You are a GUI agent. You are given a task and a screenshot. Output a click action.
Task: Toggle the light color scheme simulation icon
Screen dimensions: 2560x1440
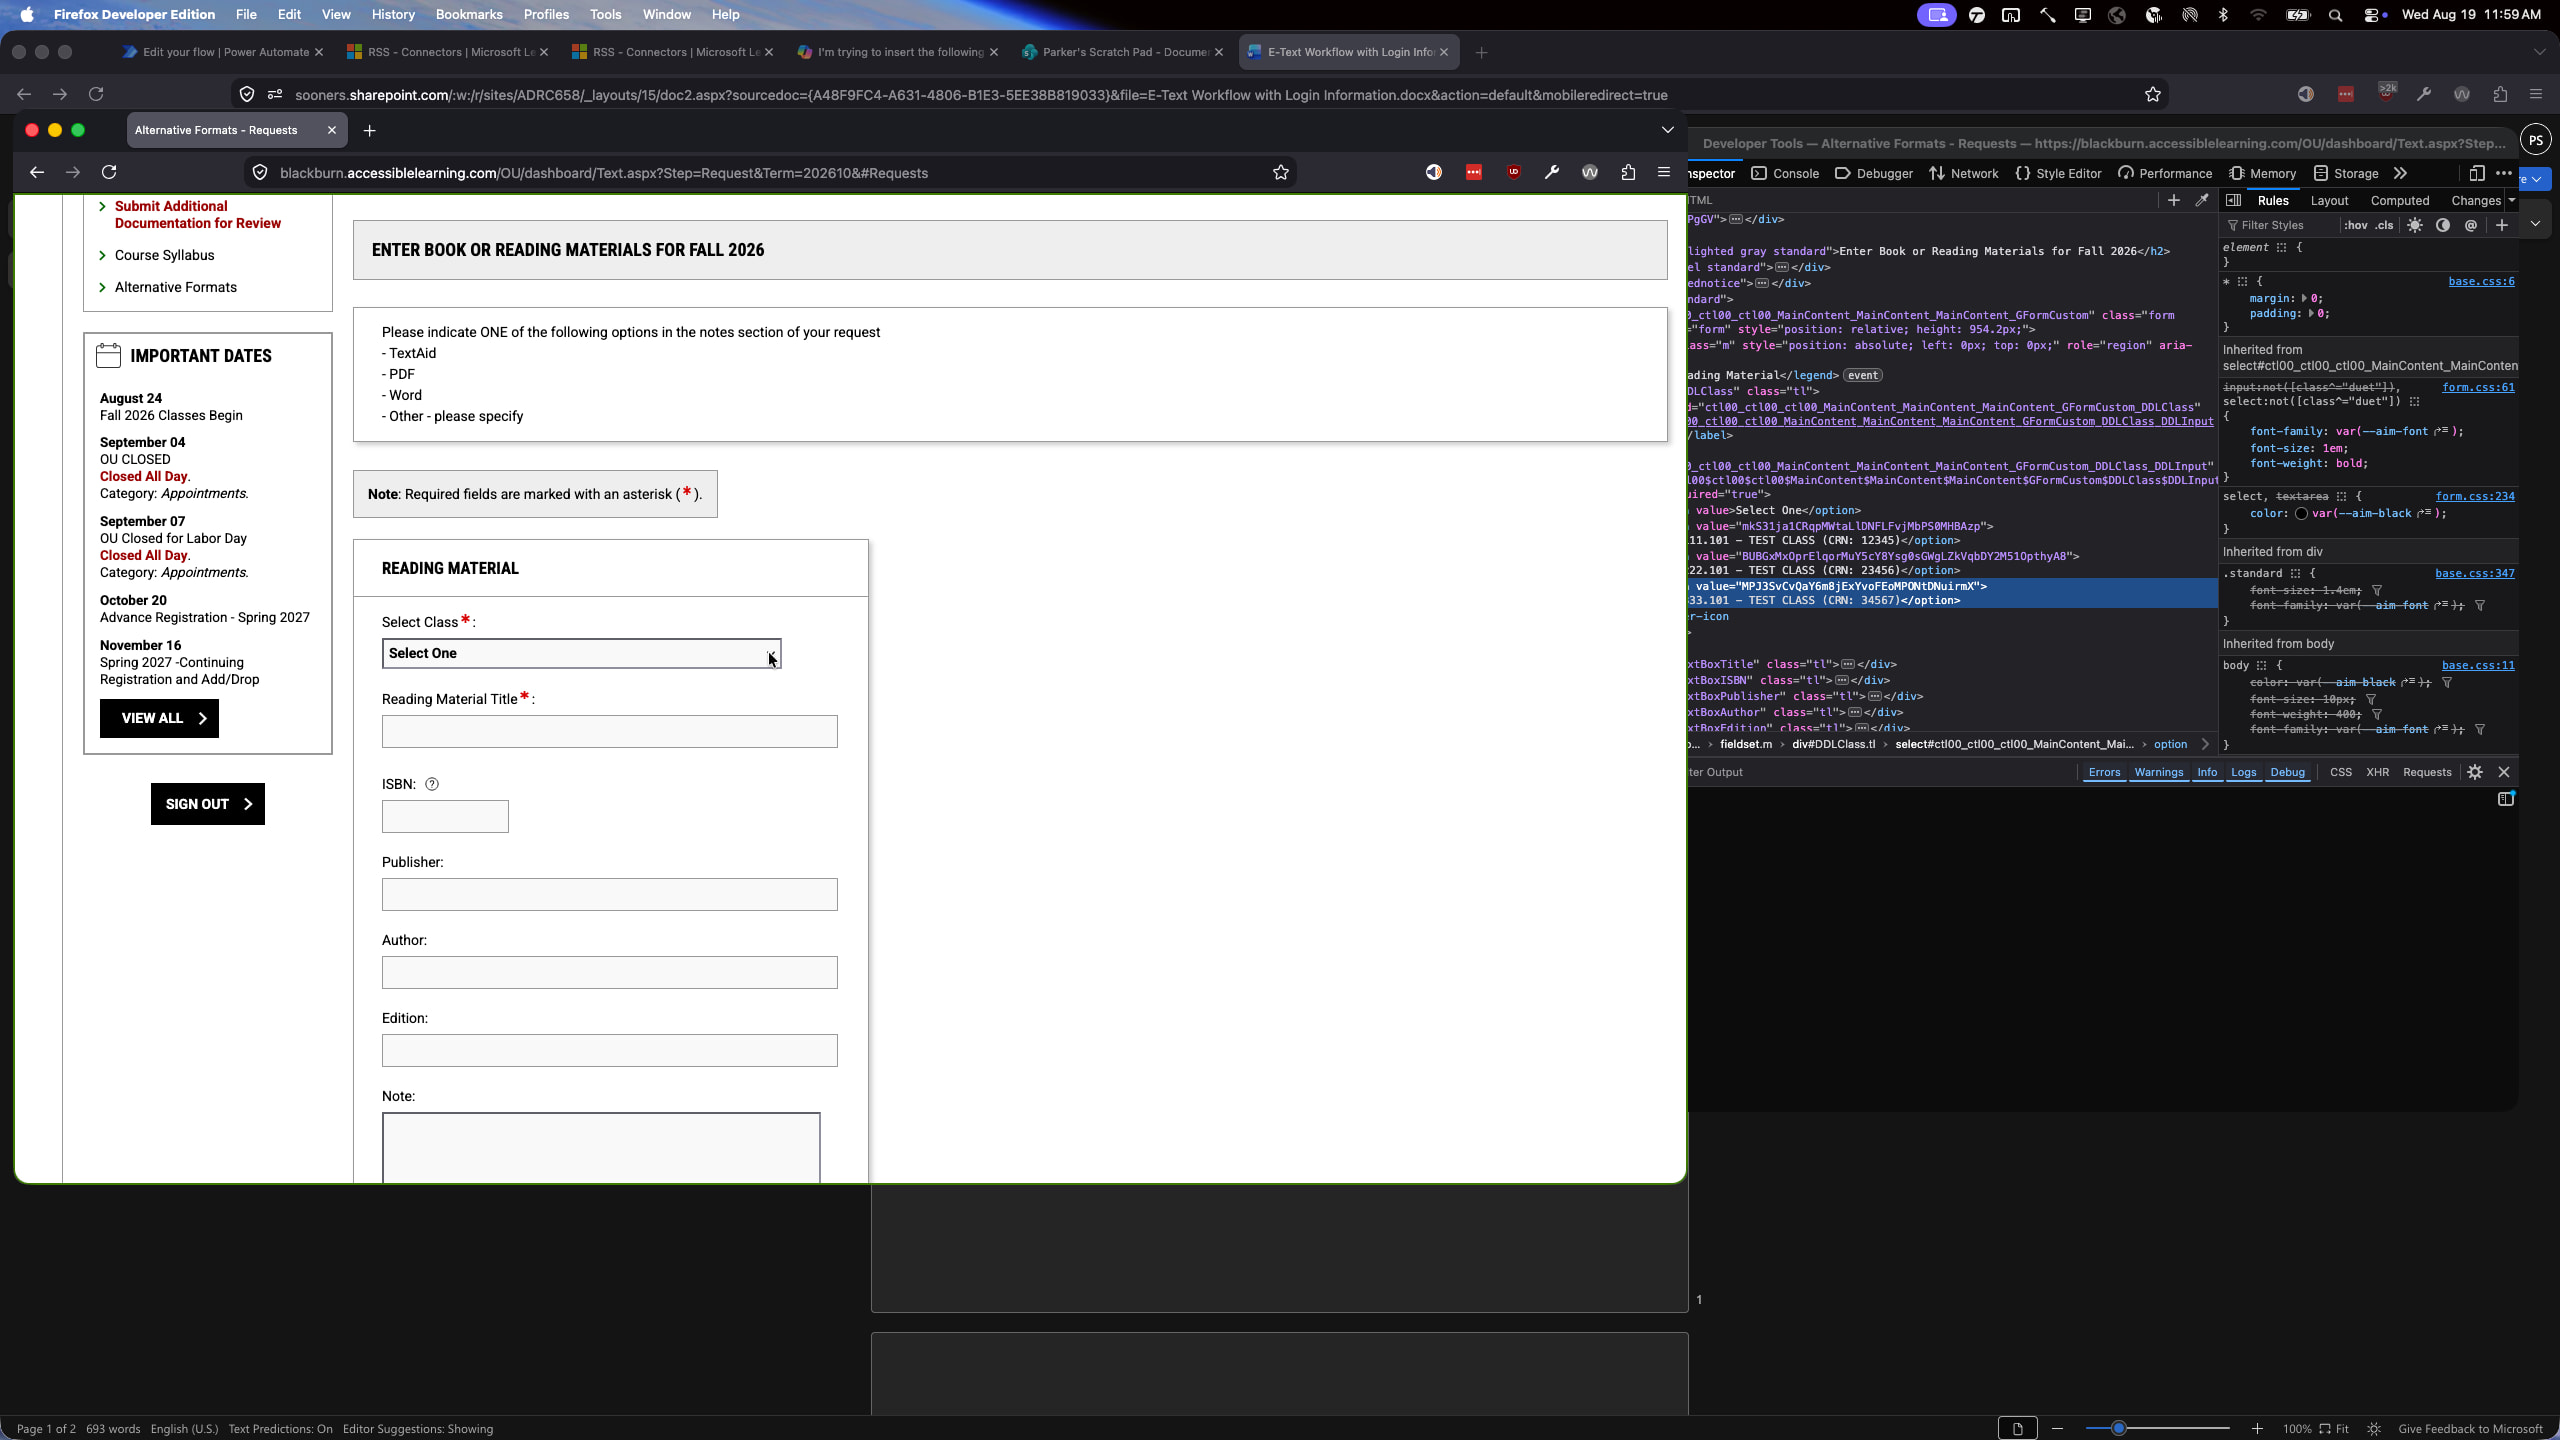coord(2415,225)
